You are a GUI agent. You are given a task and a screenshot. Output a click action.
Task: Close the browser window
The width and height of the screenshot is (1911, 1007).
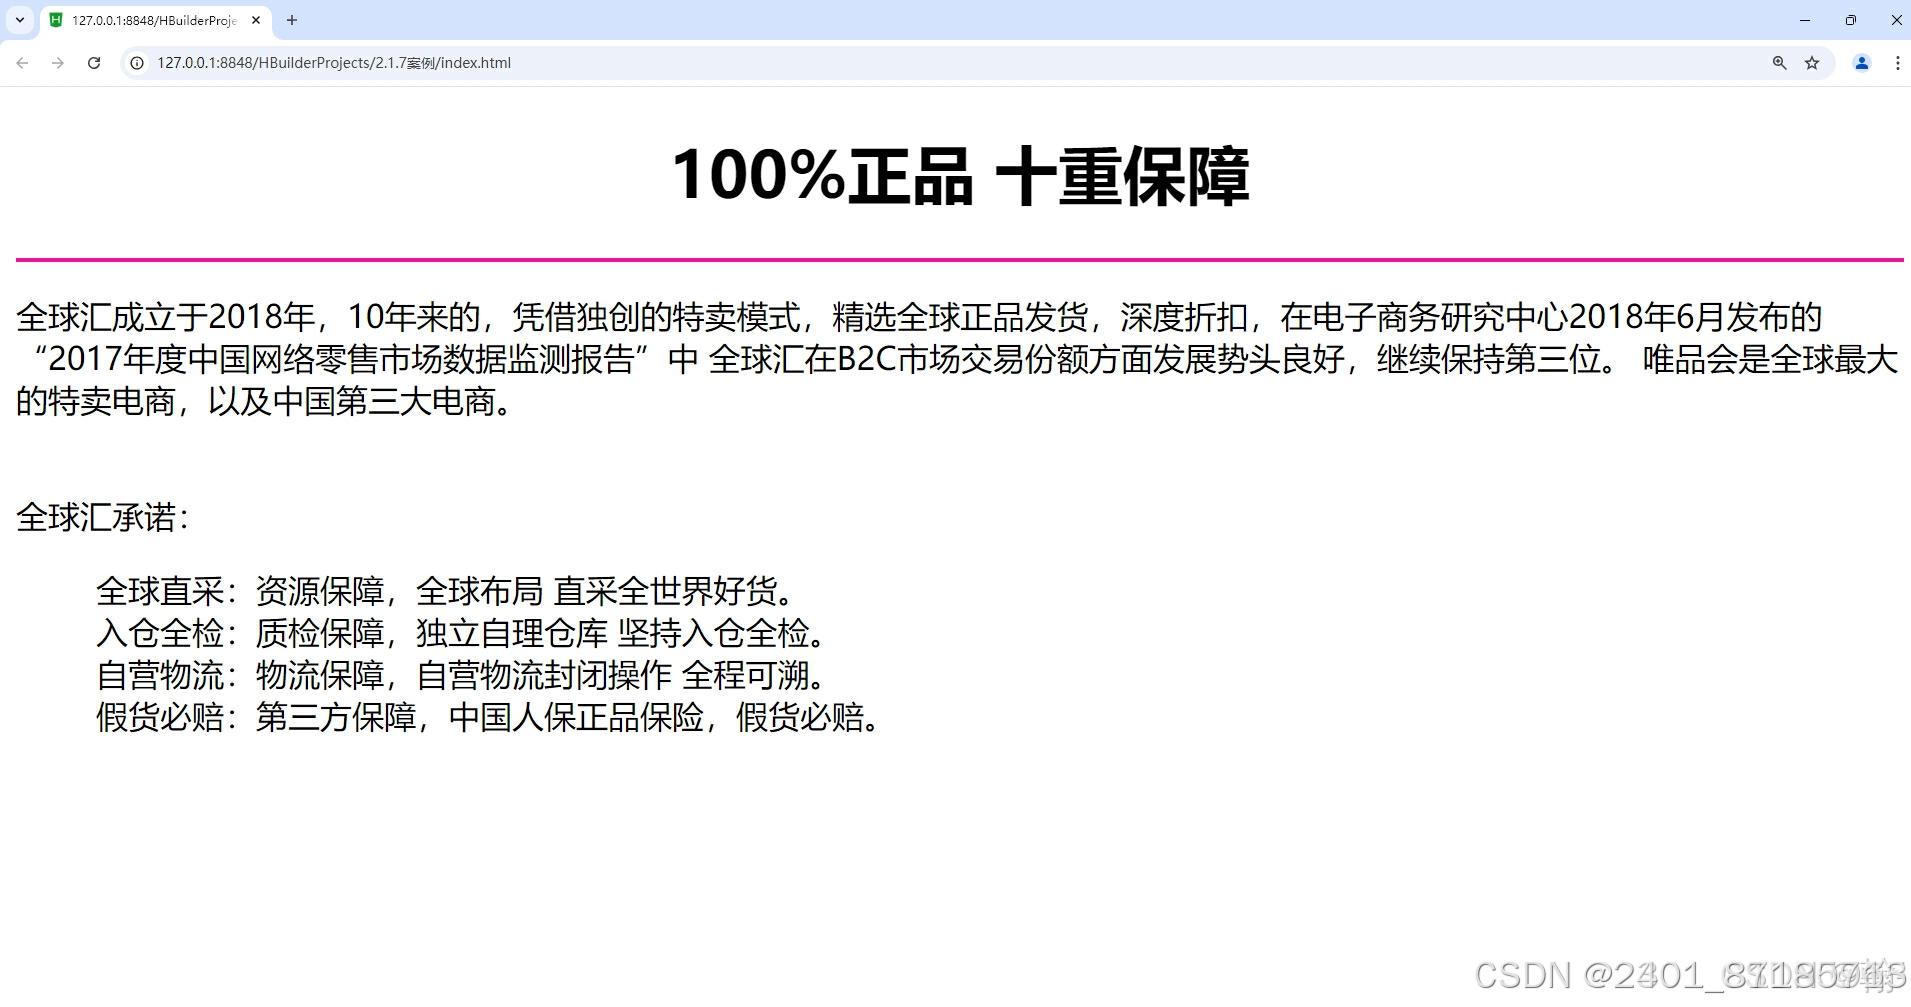(1895, 20)
